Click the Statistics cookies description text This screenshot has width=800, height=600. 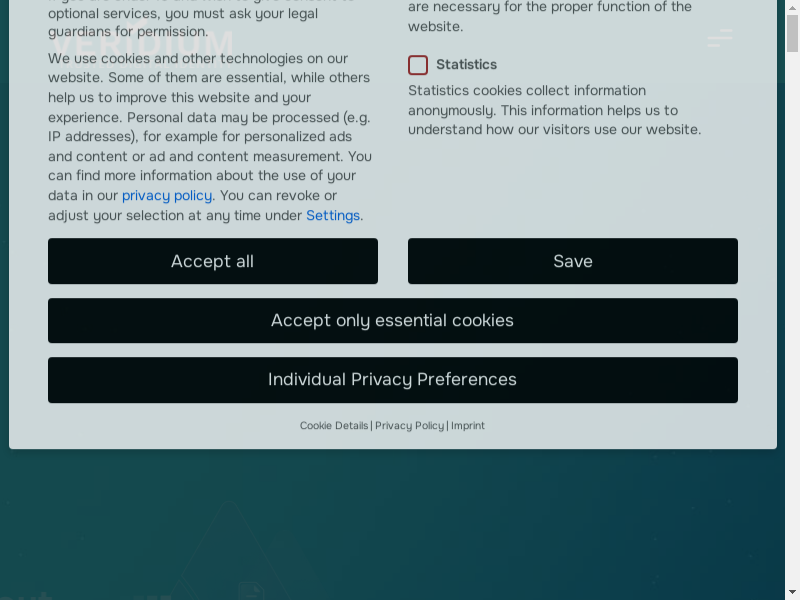point(554,110)
